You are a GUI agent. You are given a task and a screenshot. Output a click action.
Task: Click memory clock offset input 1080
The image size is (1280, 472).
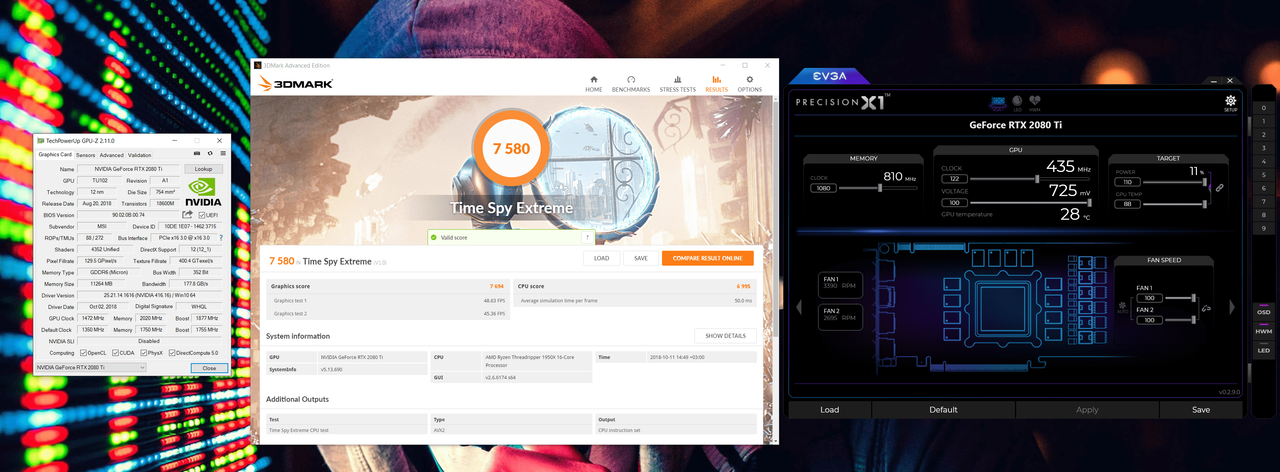click(823, 188)
